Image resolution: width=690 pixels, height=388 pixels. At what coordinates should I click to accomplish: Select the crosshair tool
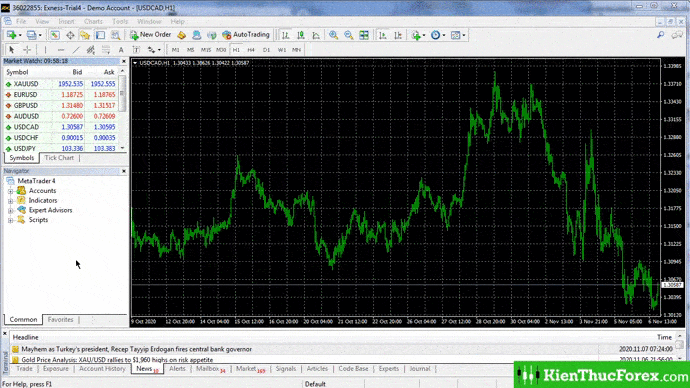pos(27,50)
